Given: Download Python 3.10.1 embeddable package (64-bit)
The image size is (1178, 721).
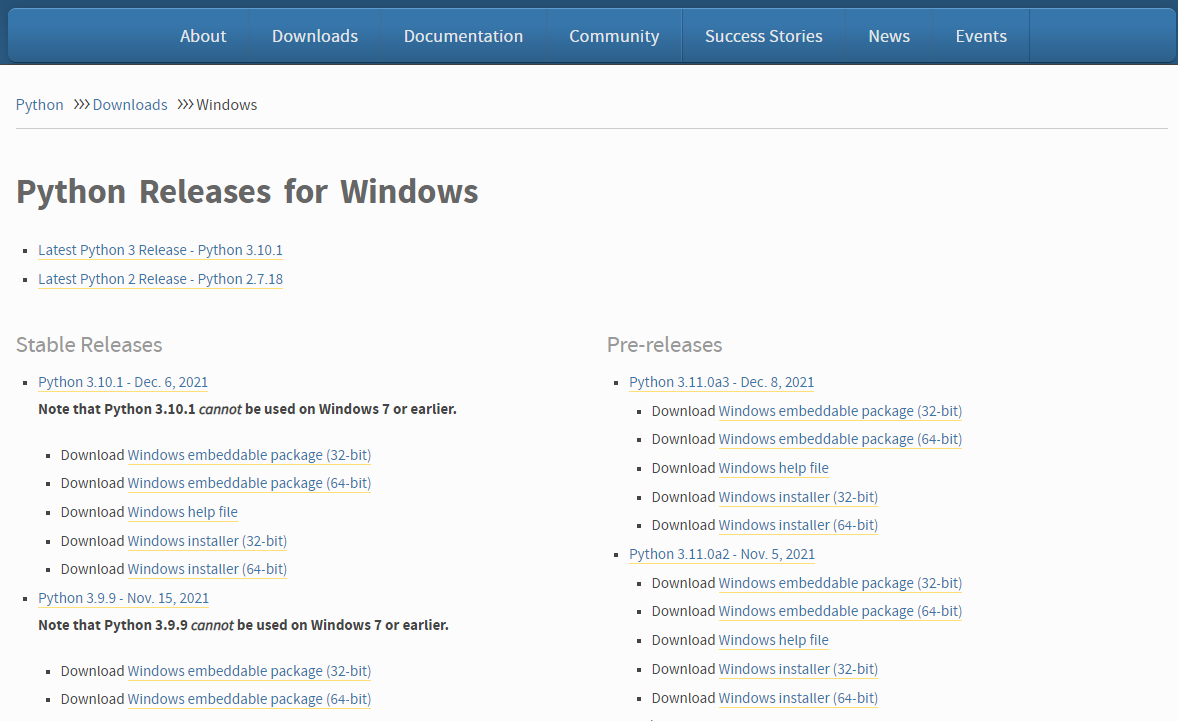Looking at the screenshot, I should (249, 483).
